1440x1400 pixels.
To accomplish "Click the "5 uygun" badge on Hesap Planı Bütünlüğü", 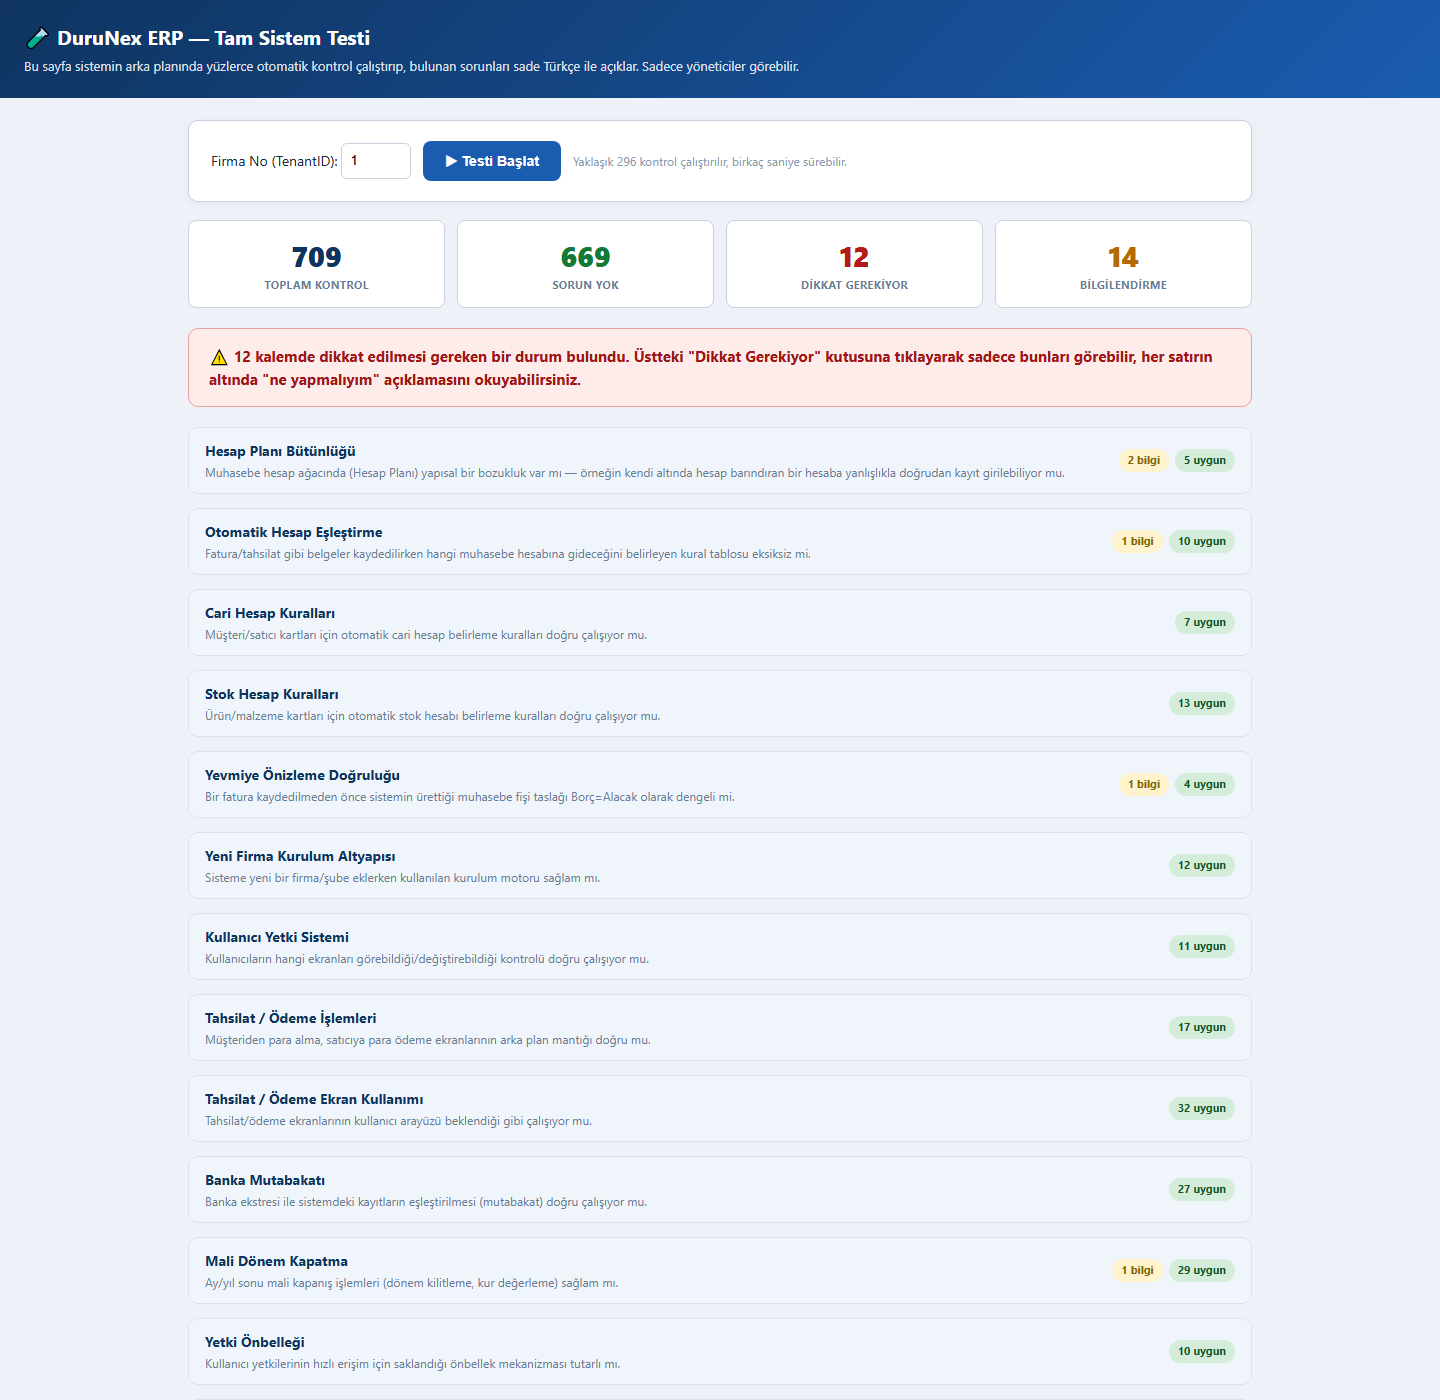I will pyautogui.click(x=1205, y=461).
